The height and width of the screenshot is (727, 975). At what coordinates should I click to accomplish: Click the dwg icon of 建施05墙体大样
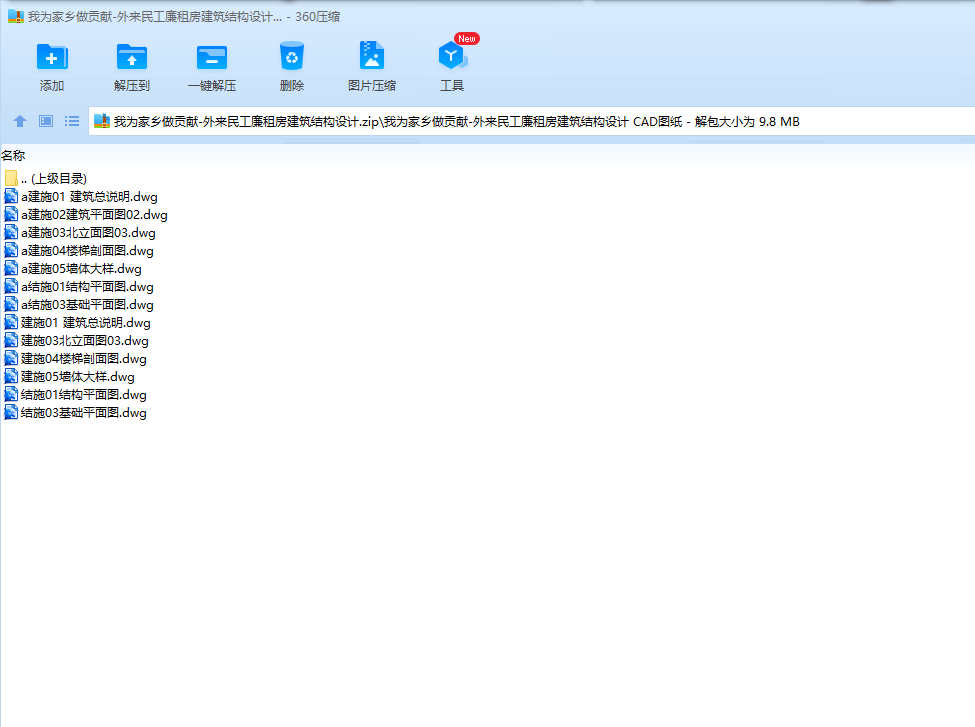(x=11, y=377)
